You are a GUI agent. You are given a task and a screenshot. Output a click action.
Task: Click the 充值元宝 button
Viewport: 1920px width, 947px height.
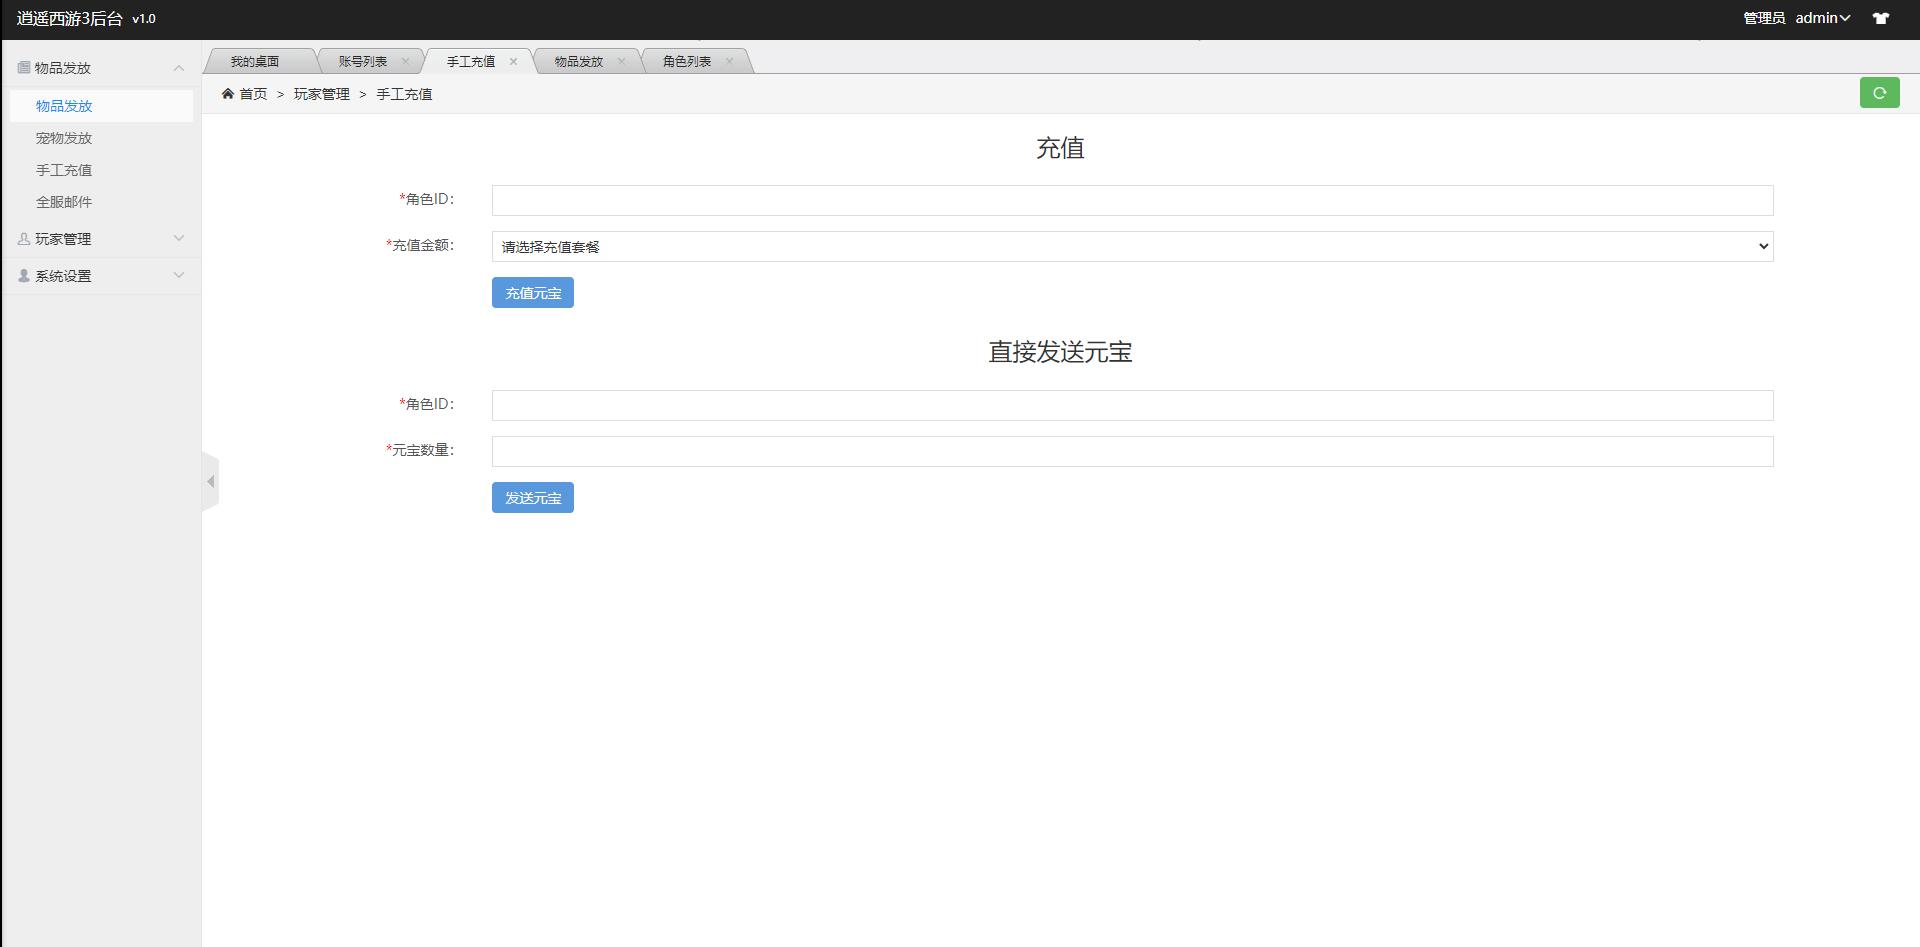coord(532,292)
